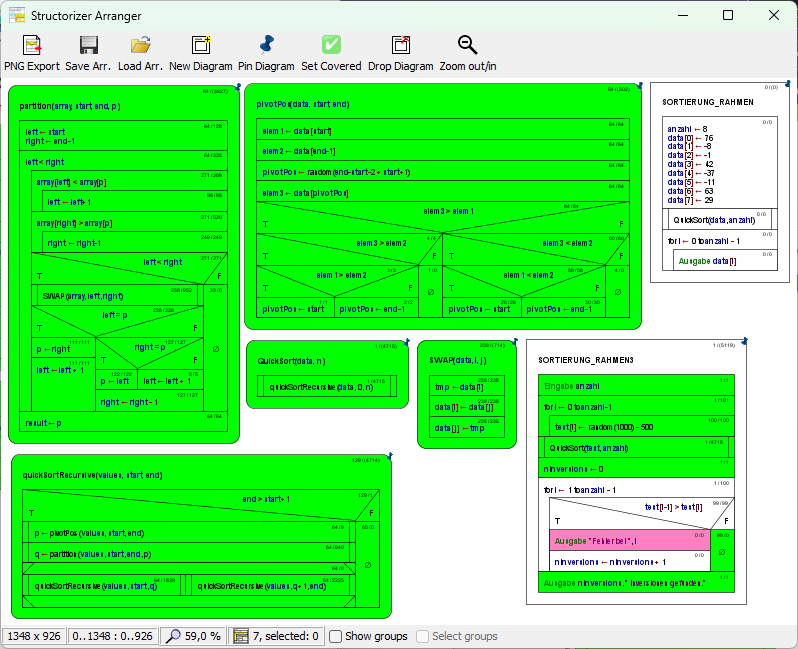Click the 'data[j] ← tmp' instruction
This screenshot has width=798, height=649.
tap(467, 427)
